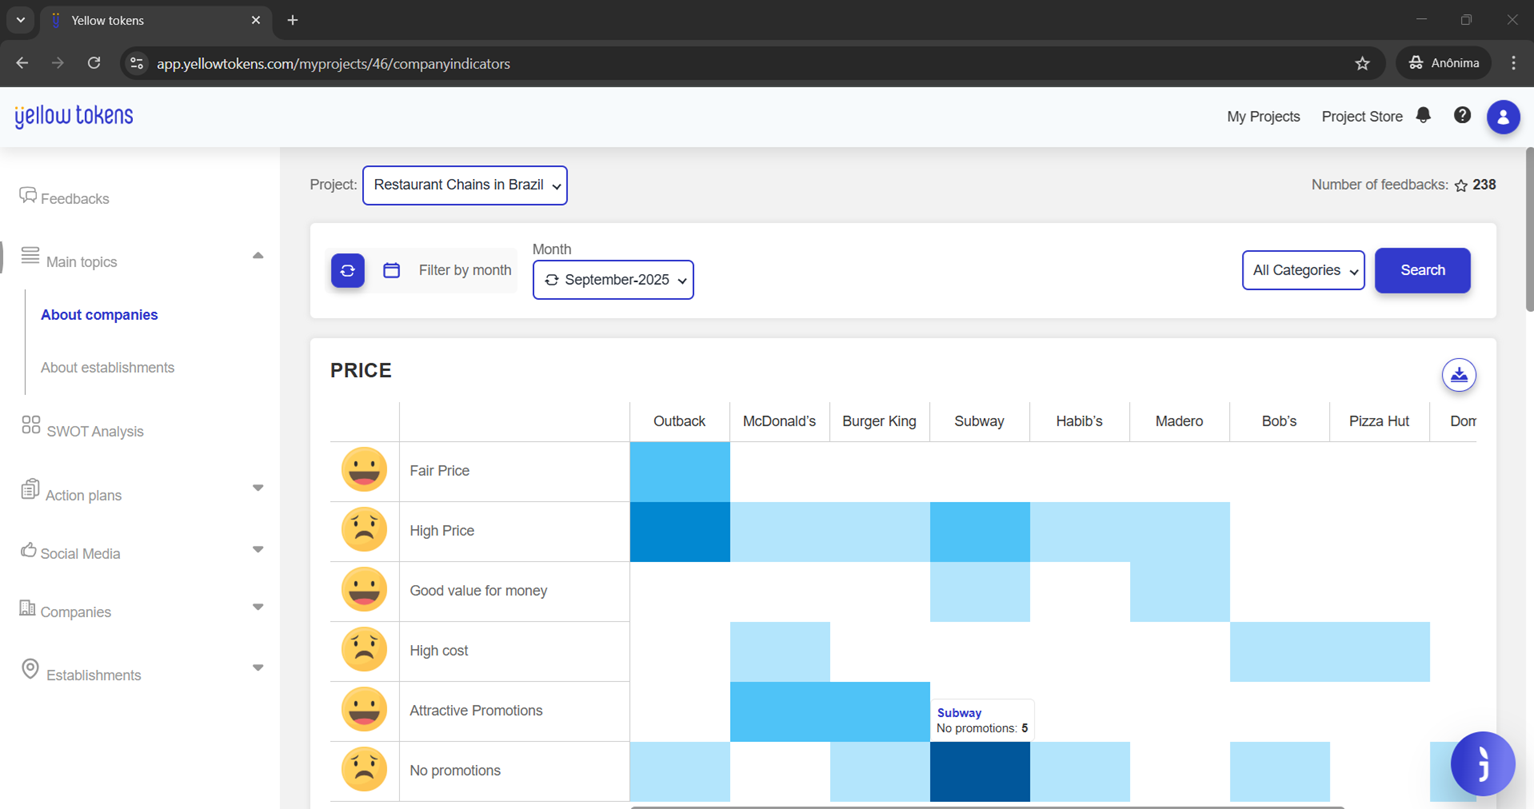Screen dimensions: 1534x809
Task: Click the Social Media thumbs-up icon
Action: 28,550
